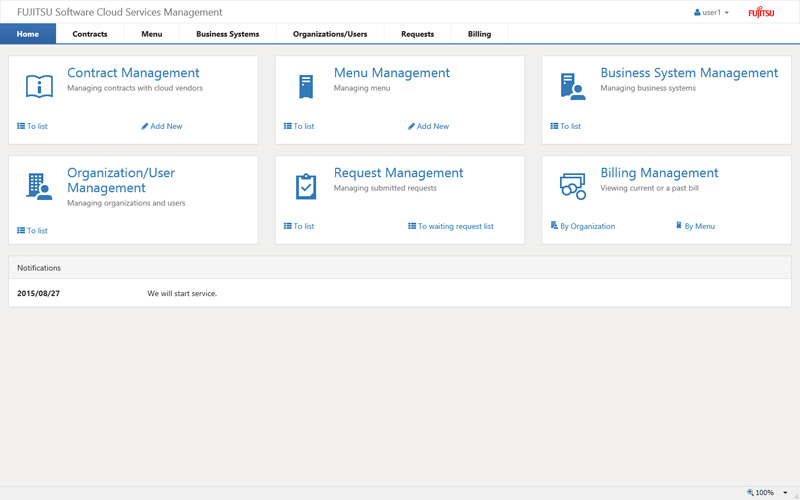Click the Request Management clipboard icon

(306, 186)
